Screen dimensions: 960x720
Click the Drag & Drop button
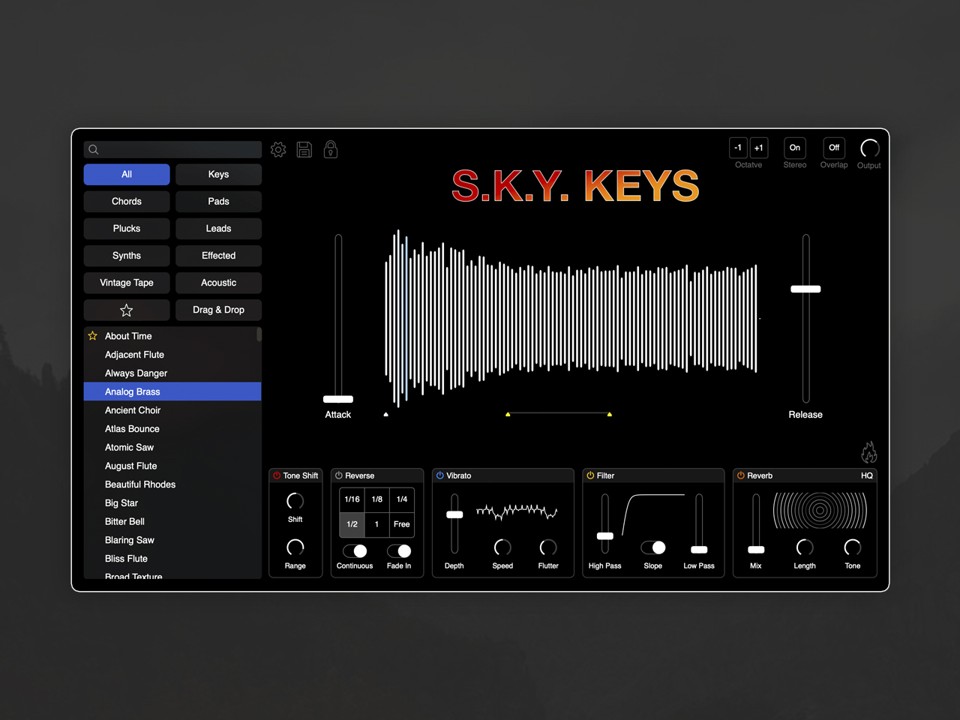pos(219,310)
